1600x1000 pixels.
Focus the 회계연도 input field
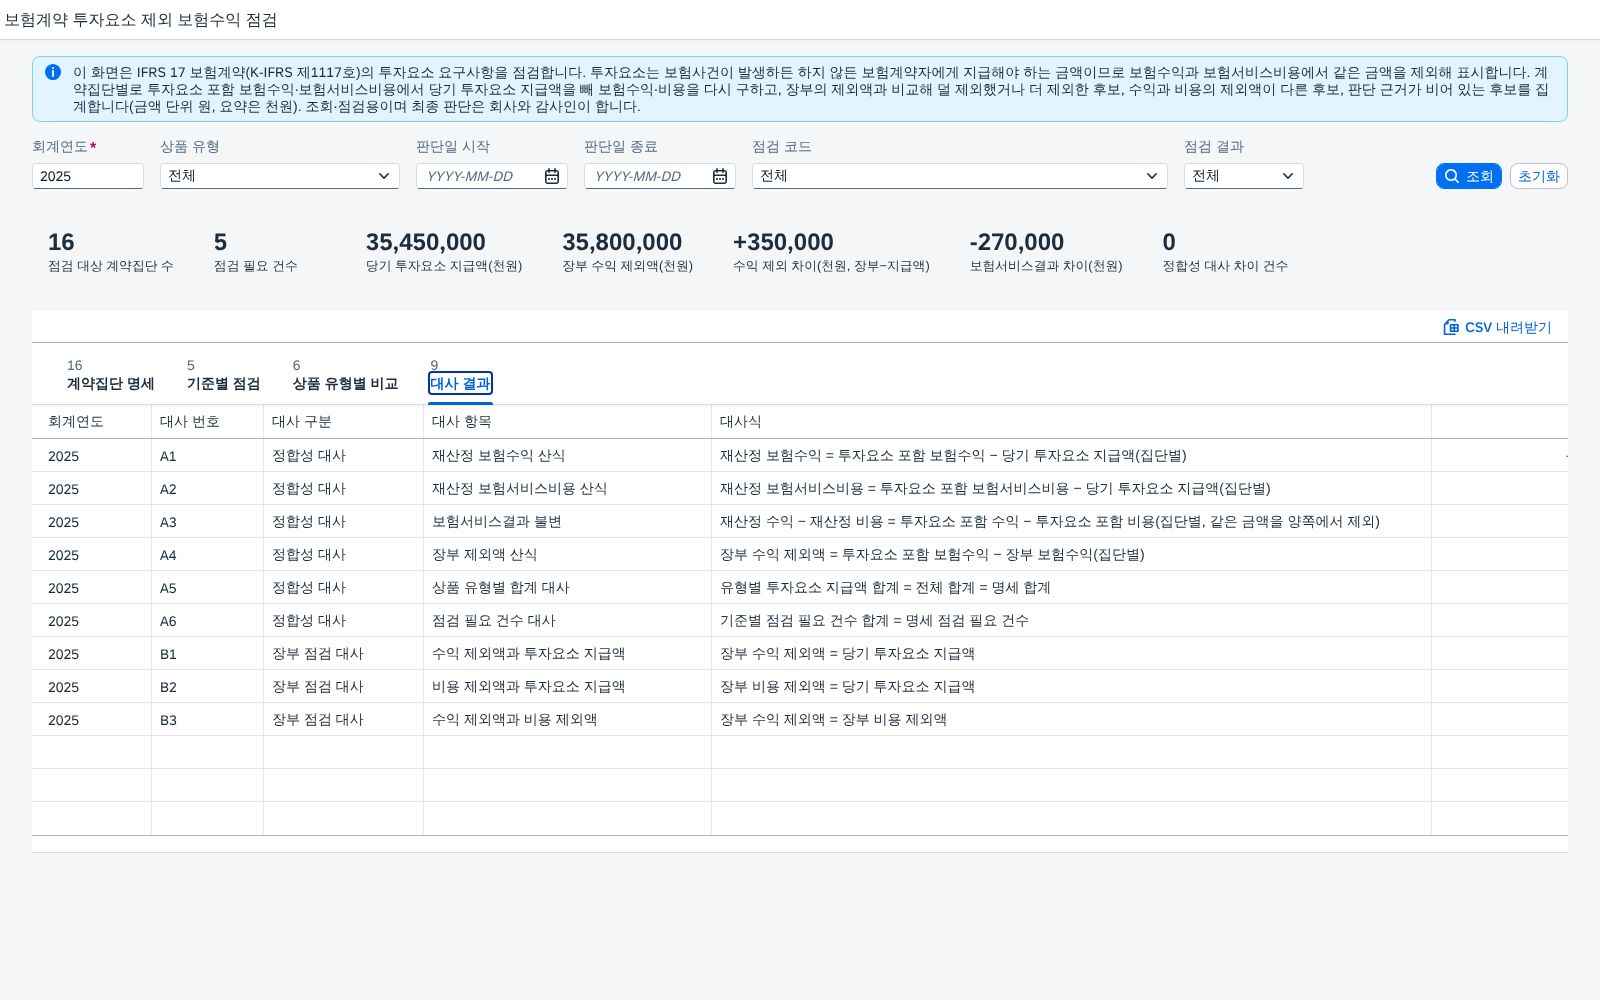coord(88,176)
